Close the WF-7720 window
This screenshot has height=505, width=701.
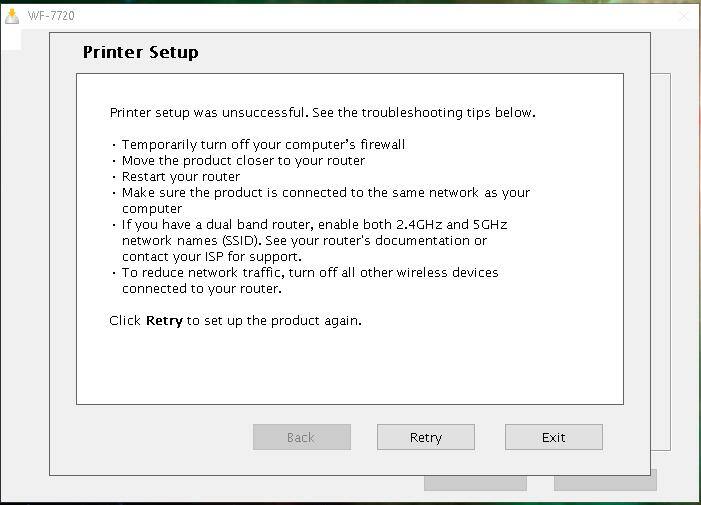point(683,16)
